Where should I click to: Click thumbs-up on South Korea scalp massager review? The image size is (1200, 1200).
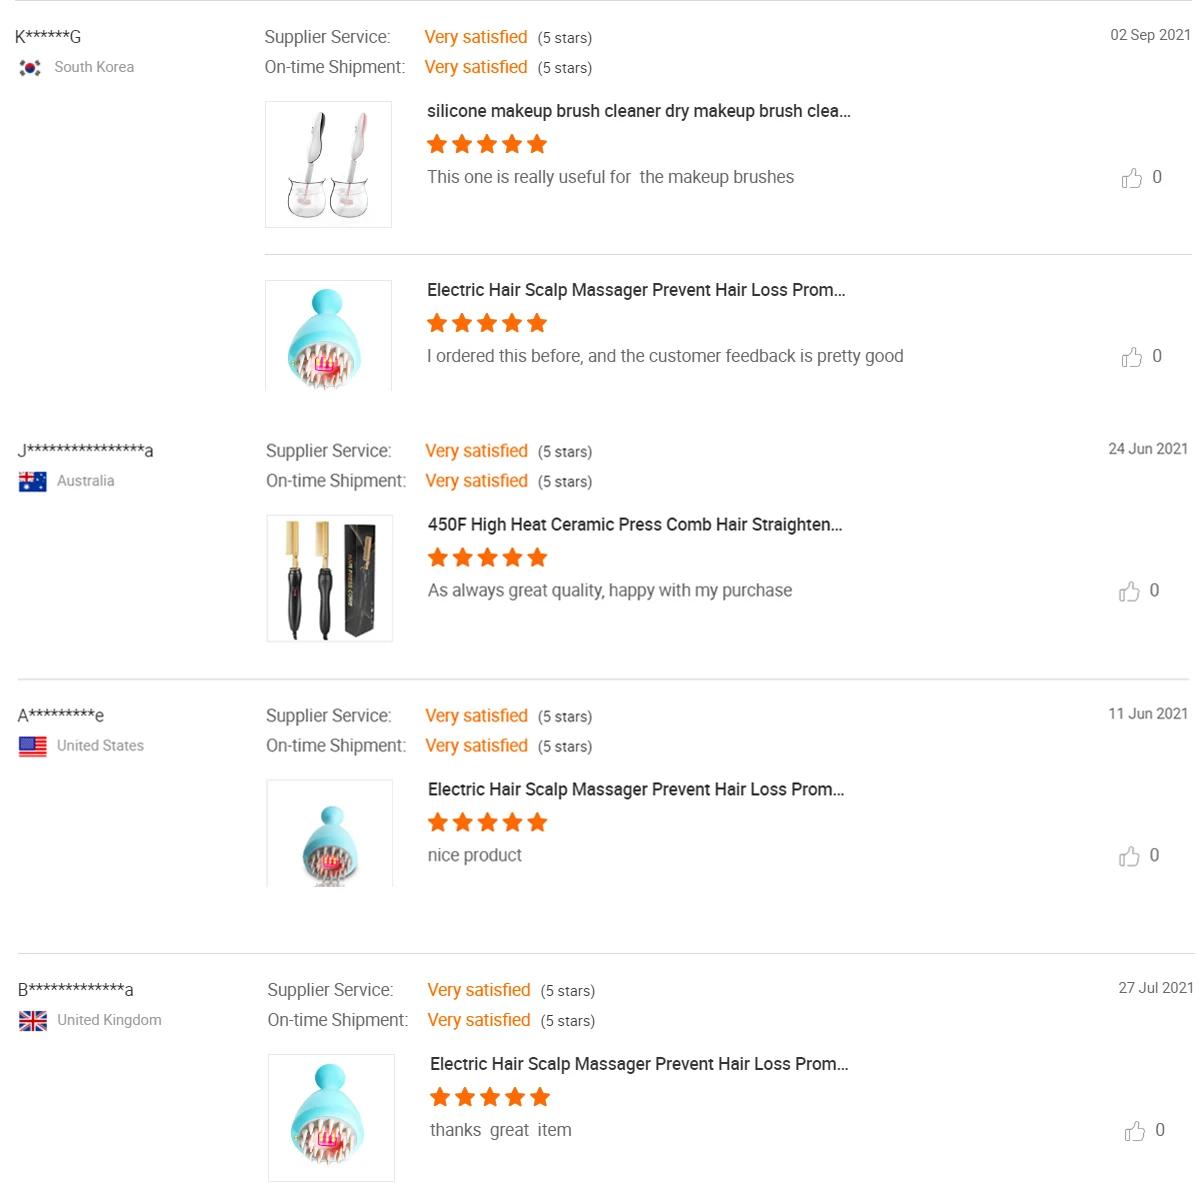[x=1132, y=357]
